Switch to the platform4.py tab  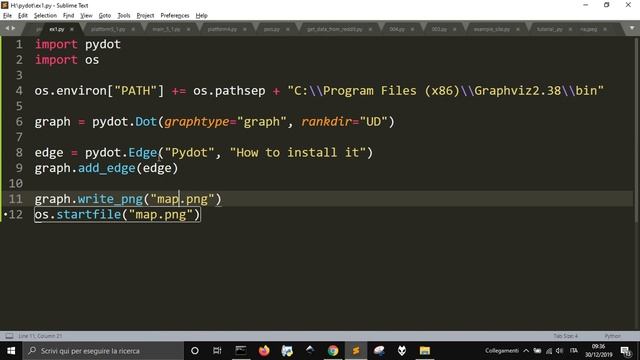222,29
